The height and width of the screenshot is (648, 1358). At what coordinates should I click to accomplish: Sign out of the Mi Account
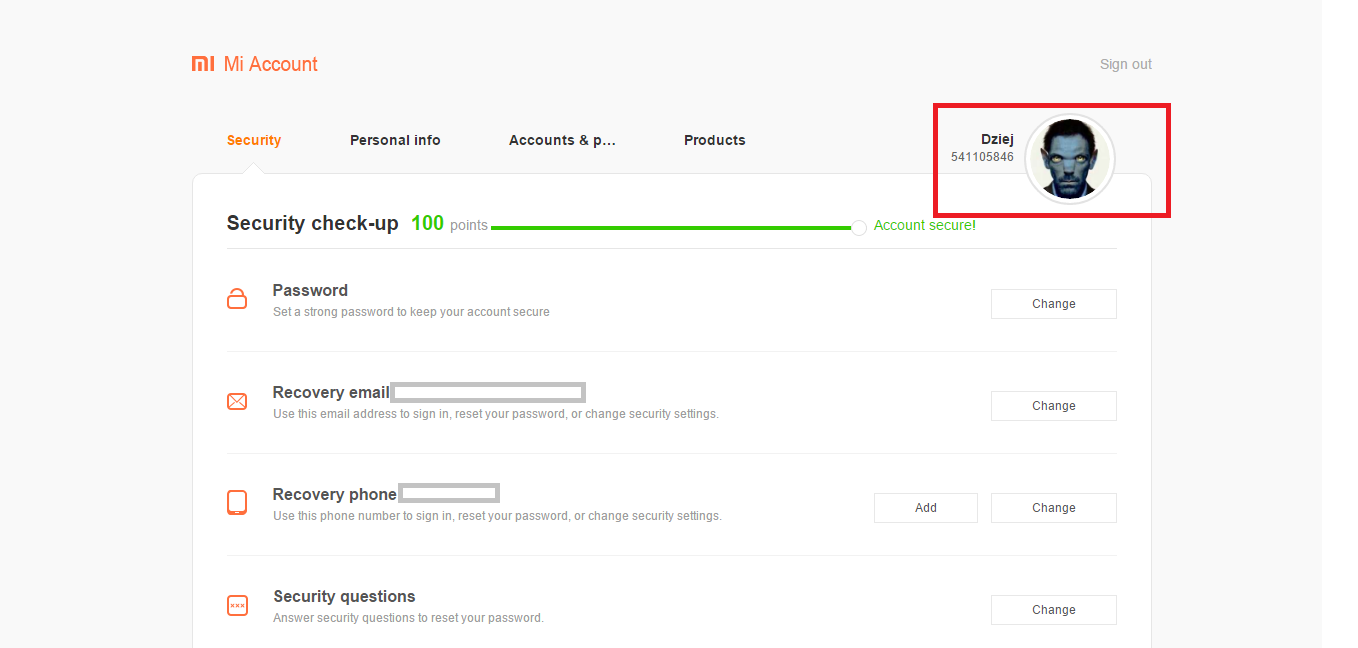1125,64
